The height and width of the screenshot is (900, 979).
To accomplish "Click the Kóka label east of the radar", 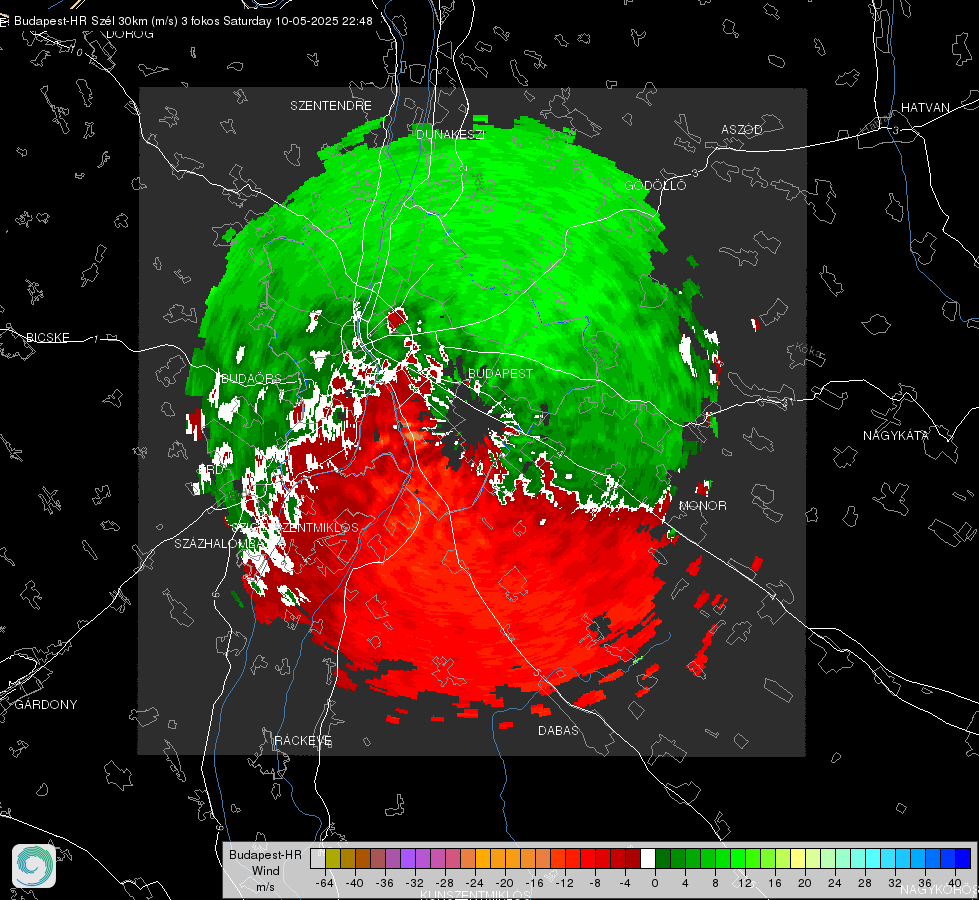I will point(809,352).
